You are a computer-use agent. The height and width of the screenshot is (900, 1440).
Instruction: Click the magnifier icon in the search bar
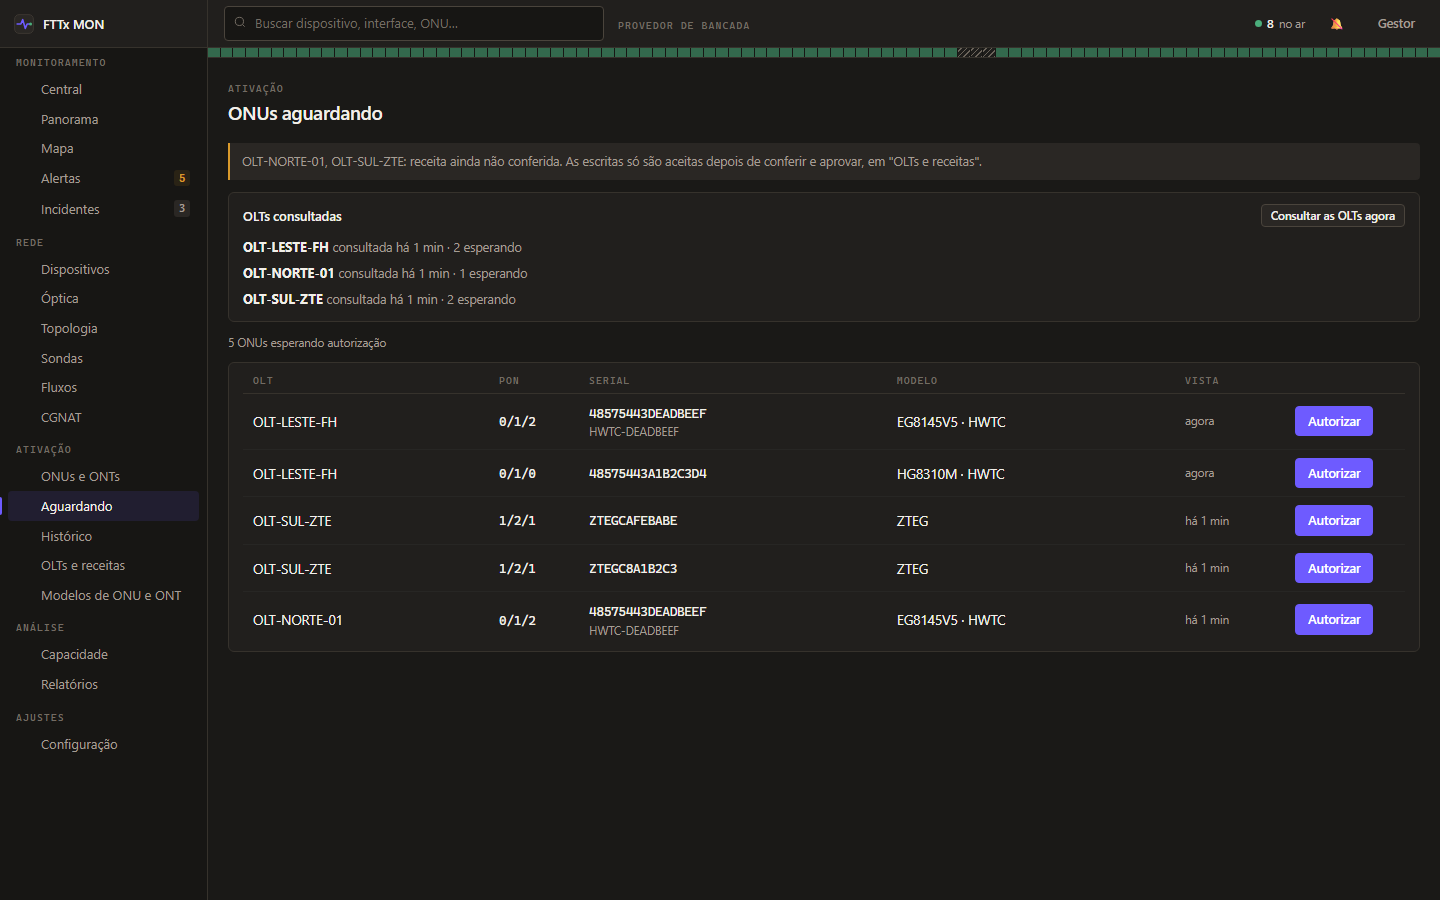[x=240, y=22]
